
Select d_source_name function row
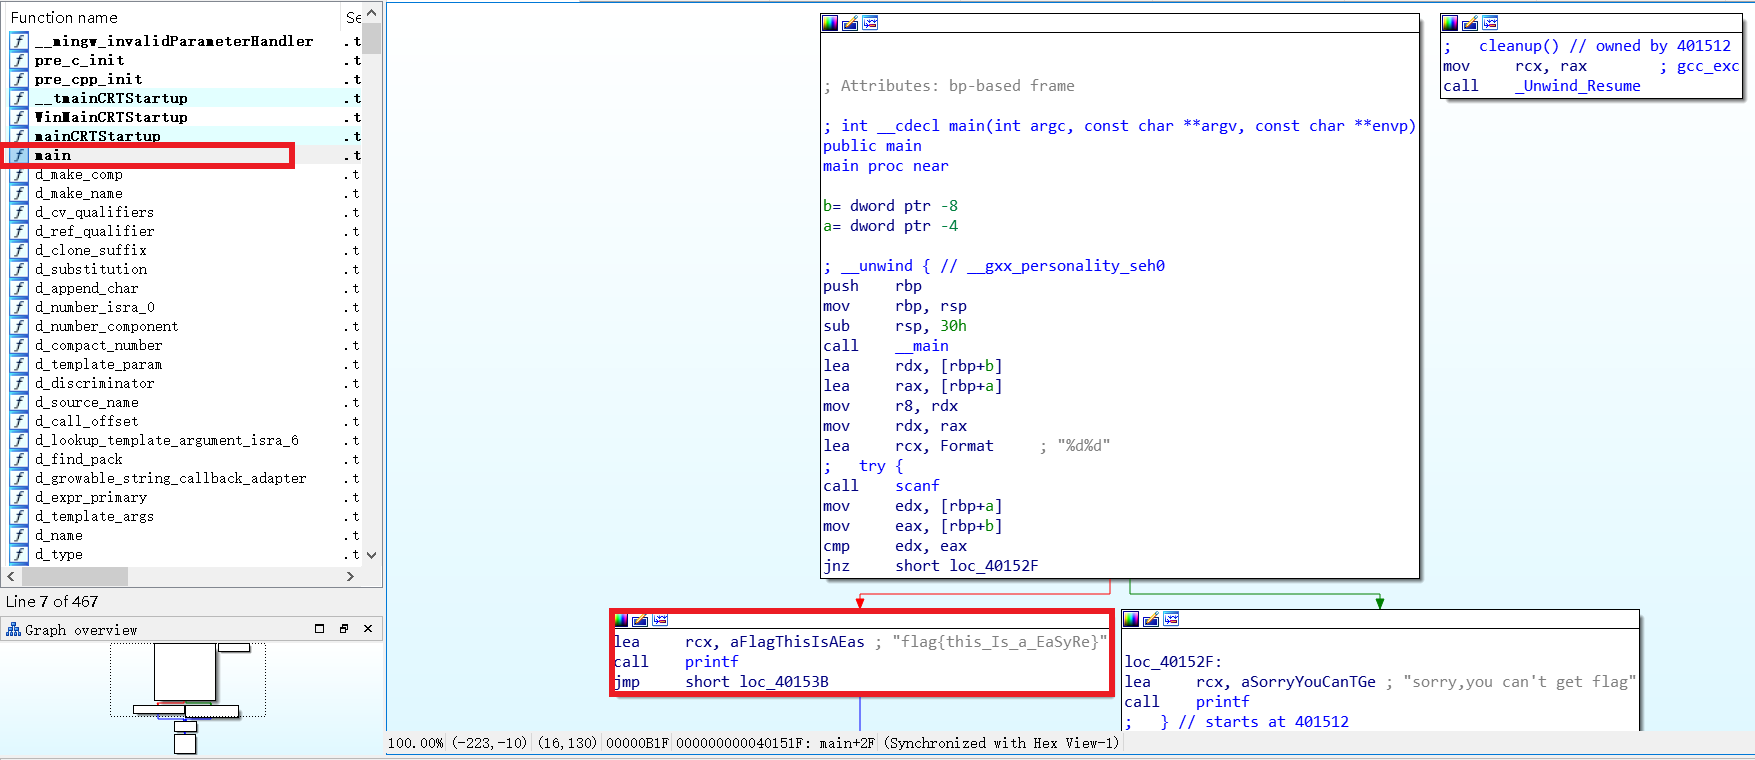point(185,402)
